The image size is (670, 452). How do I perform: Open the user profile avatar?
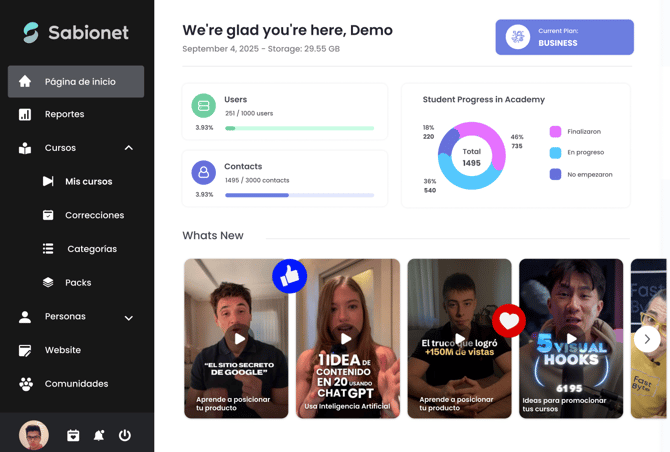(34, 435)
